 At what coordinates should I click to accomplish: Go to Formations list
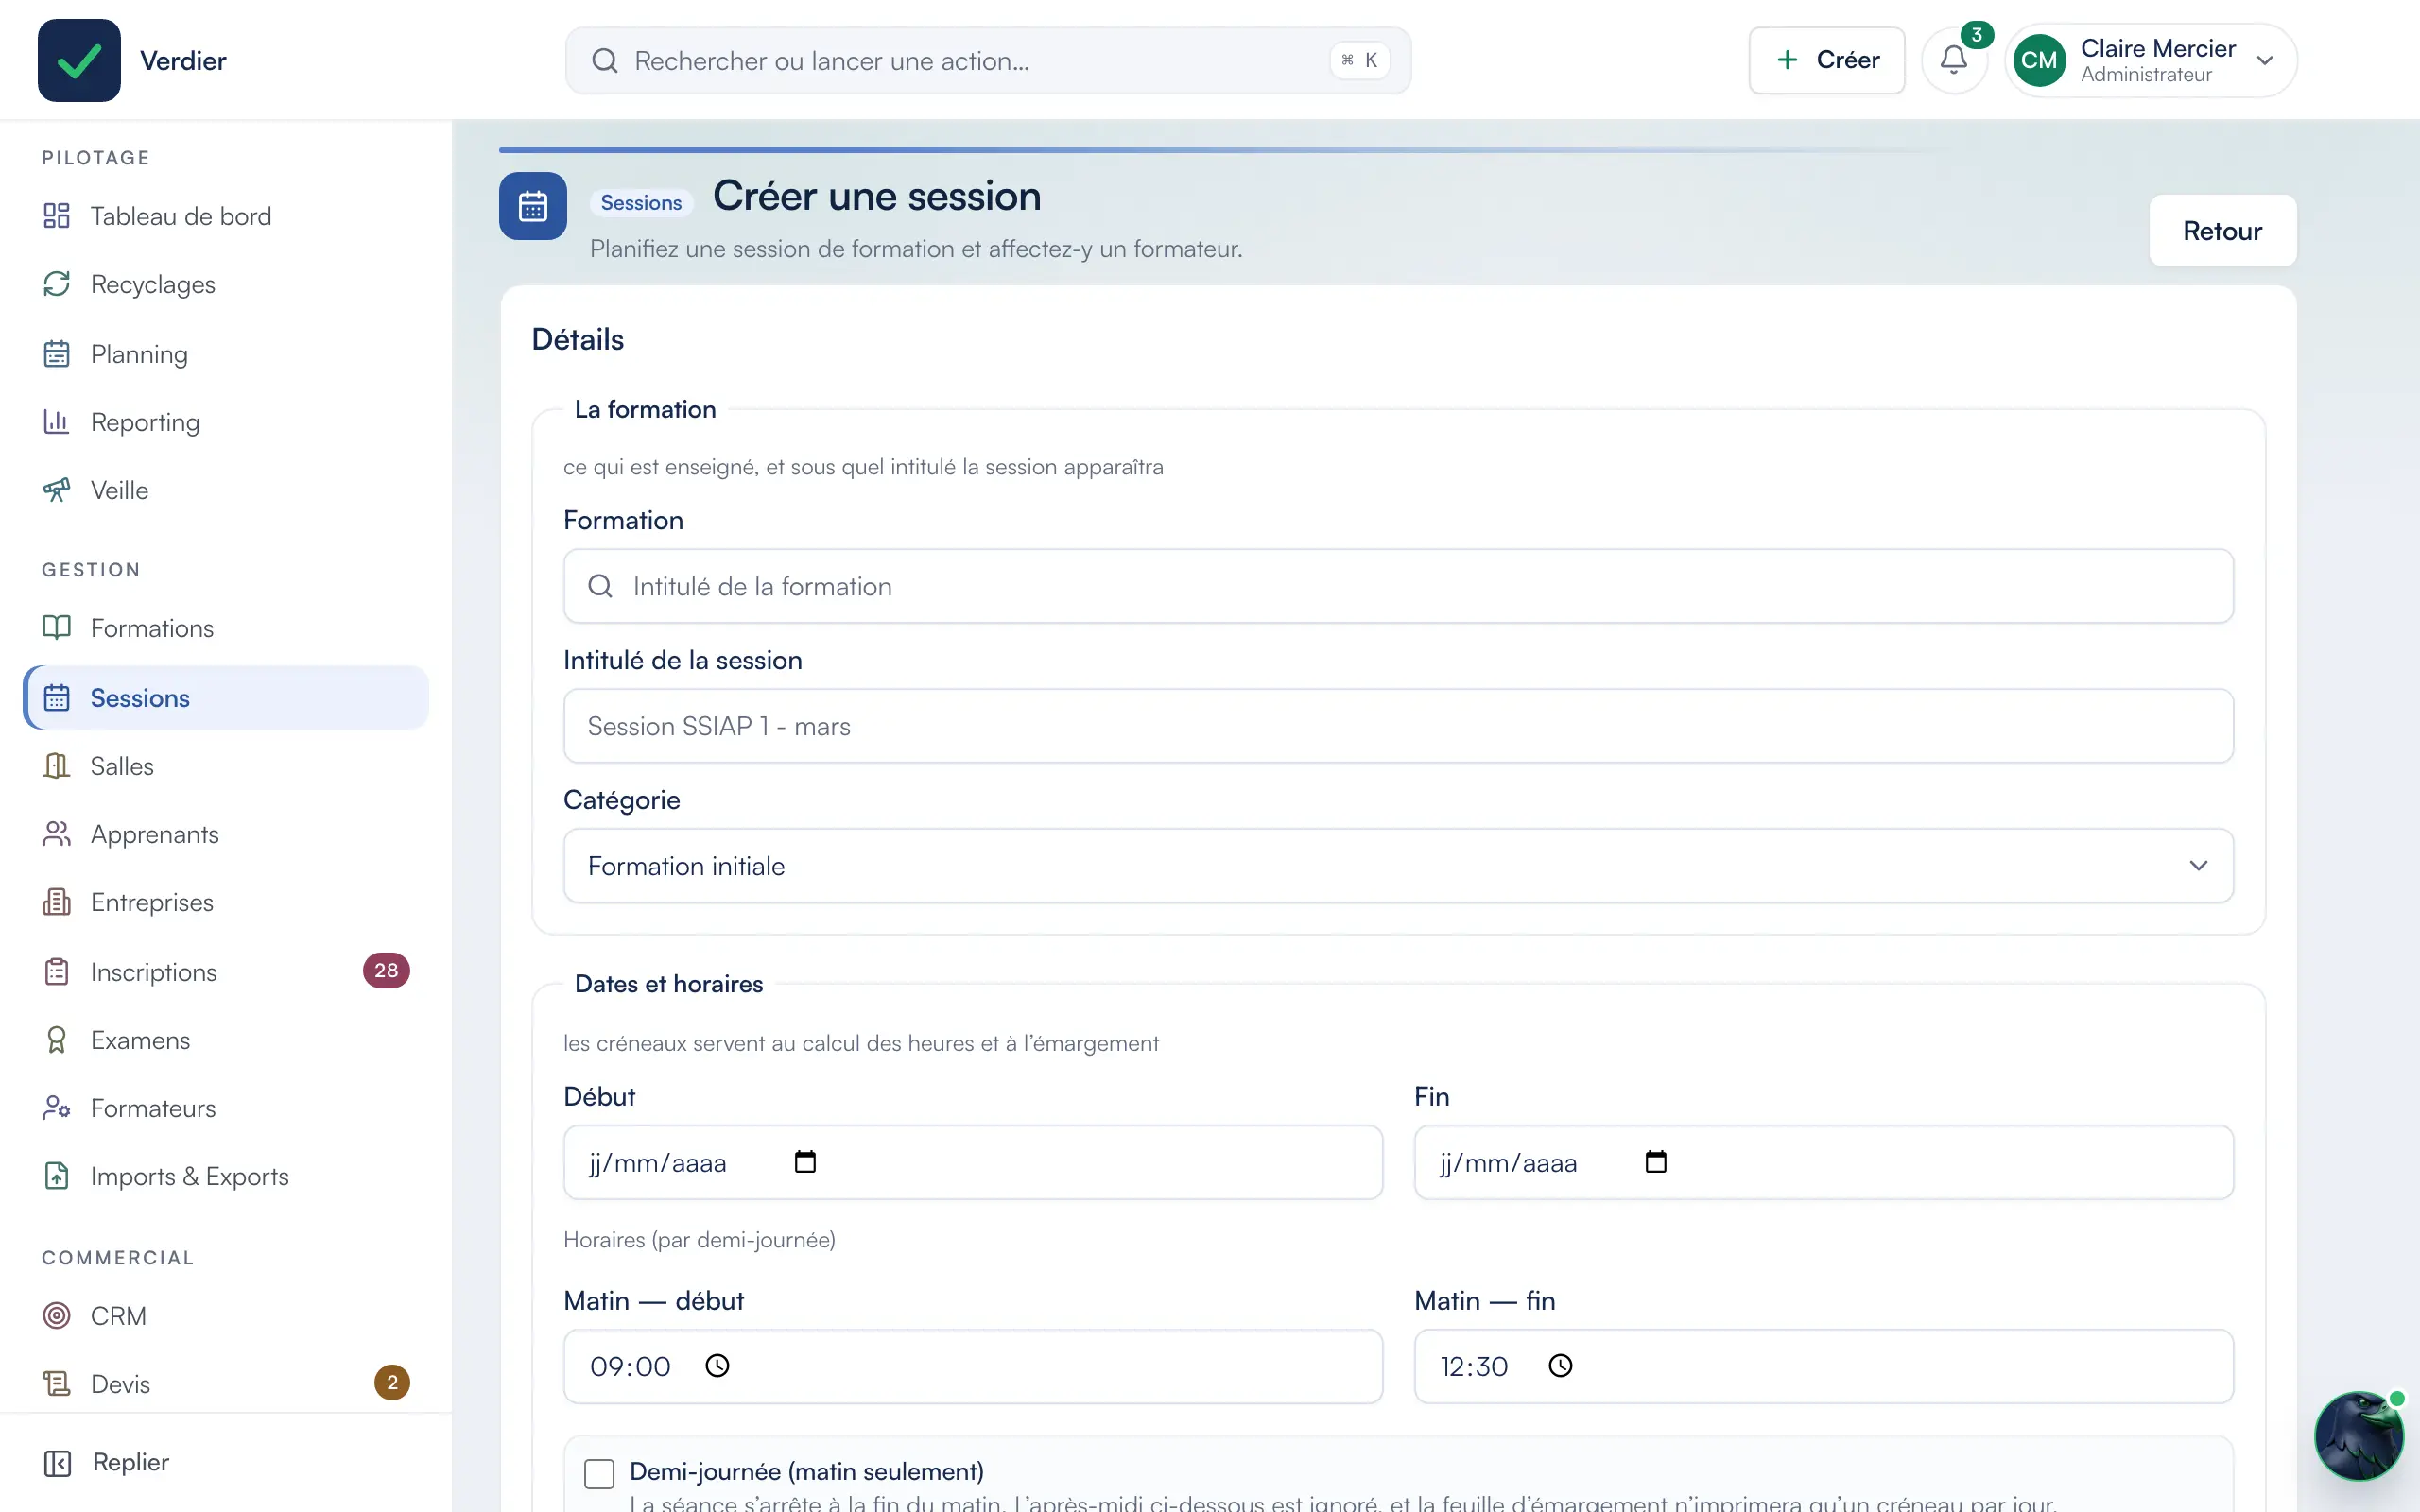(x=226, y=628)
